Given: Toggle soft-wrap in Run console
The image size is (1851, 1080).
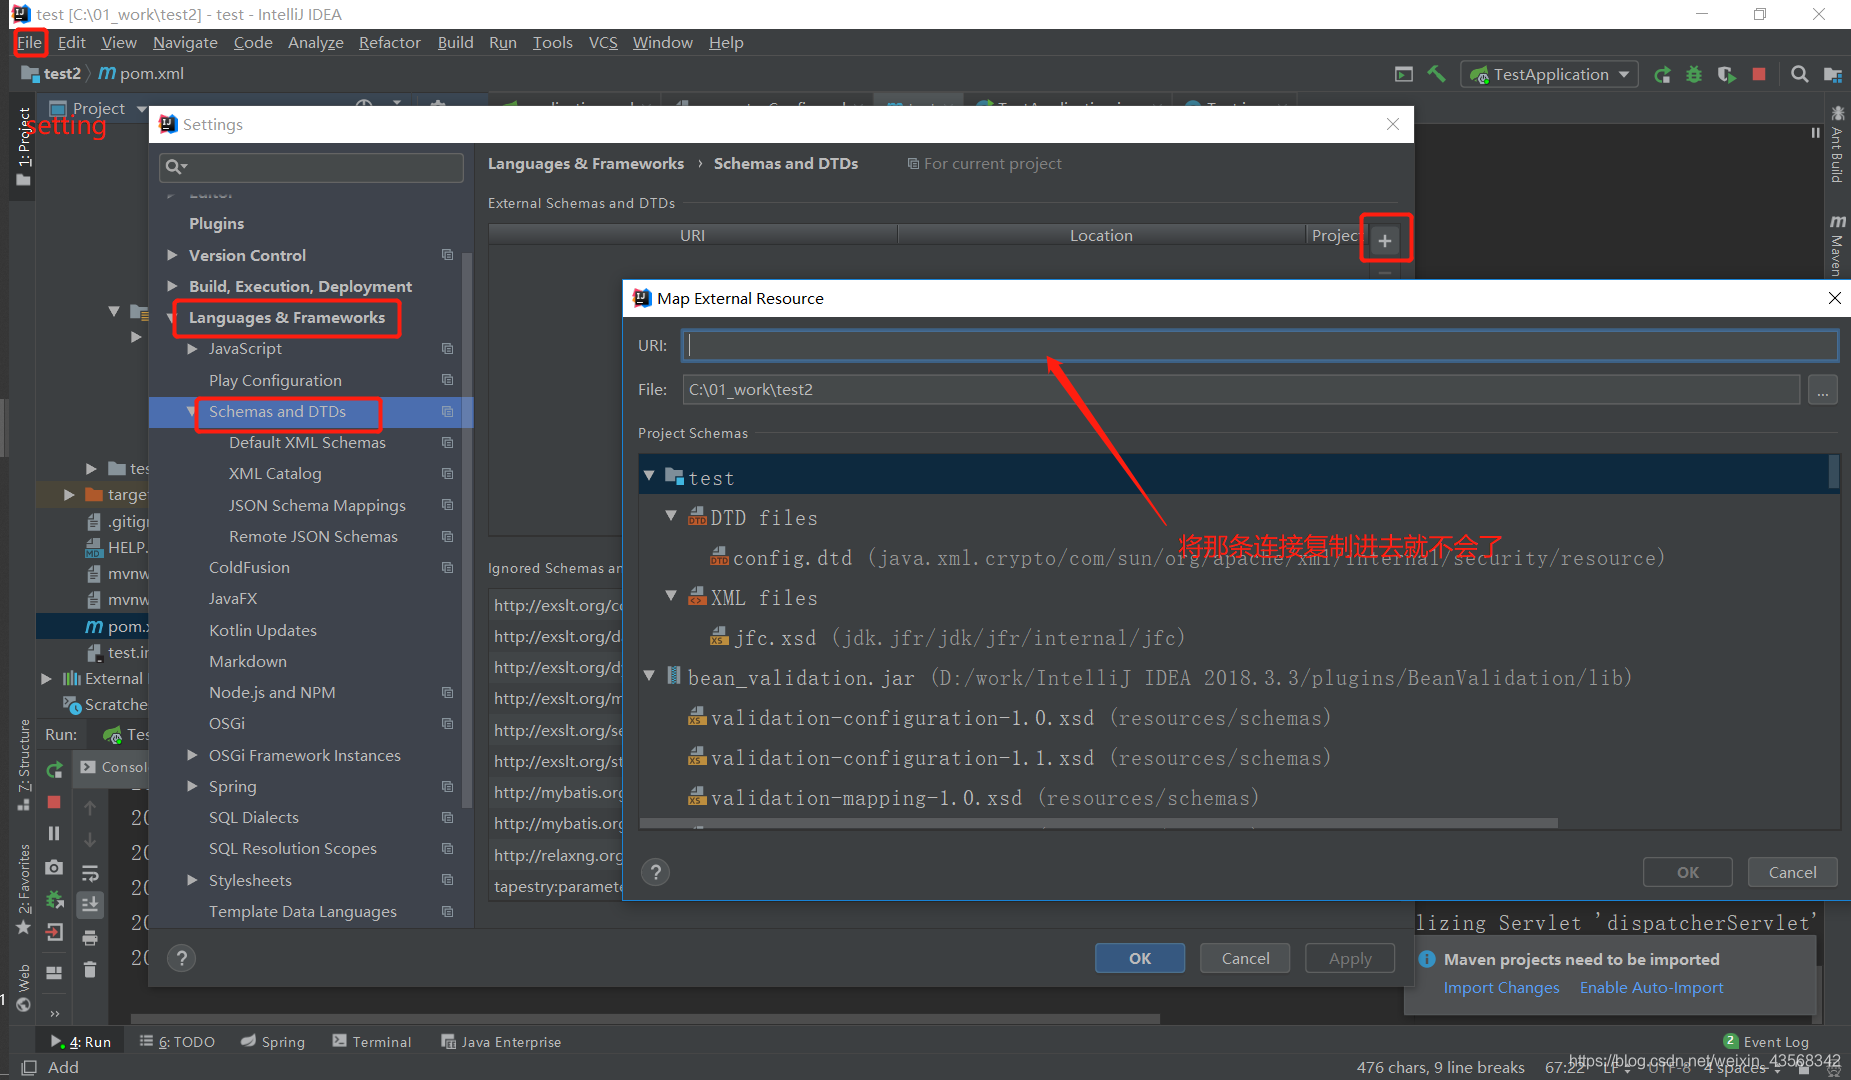Looking at the screenshot, I should coord(90,872).
